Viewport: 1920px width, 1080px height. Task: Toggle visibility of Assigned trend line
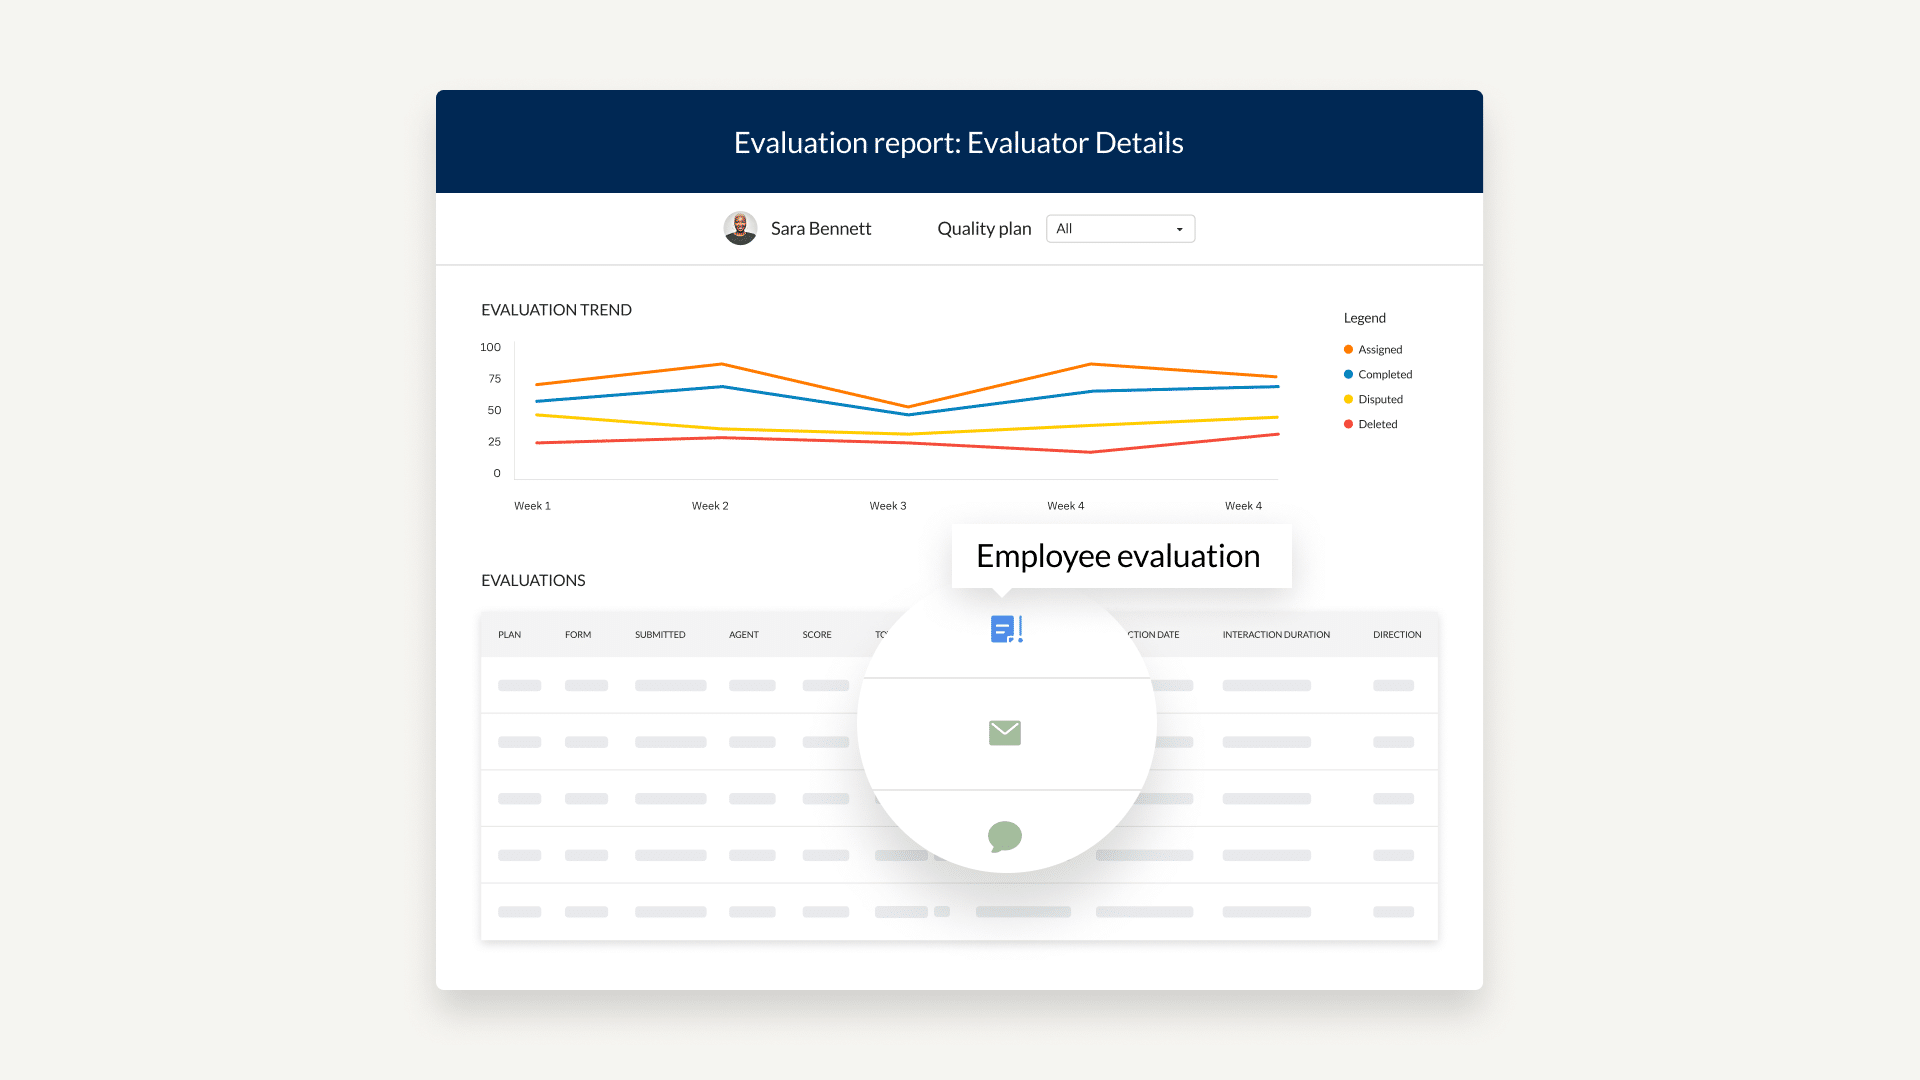(1373, 349)
